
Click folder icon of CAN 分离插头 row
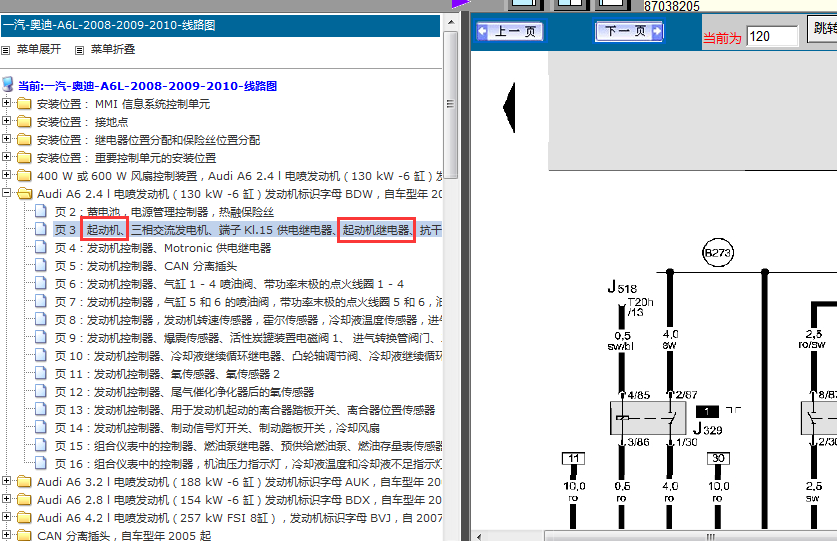tap(24, 535)
